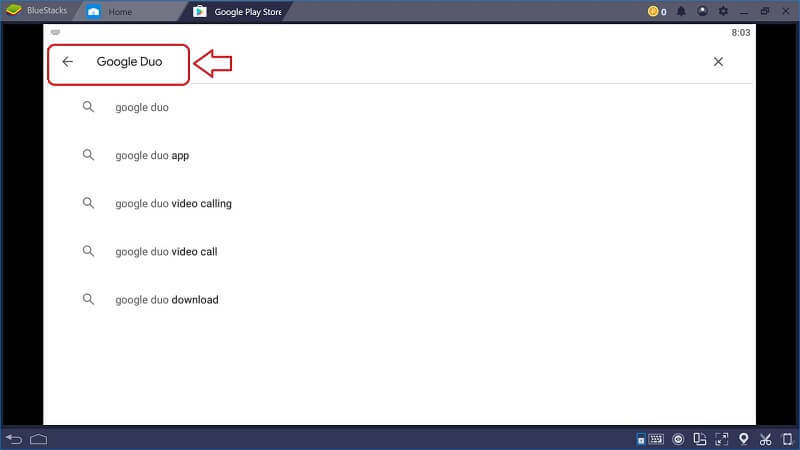Clear the search text with the X
The height and width of the screenshot is (450, 800).
coord(718,62)
